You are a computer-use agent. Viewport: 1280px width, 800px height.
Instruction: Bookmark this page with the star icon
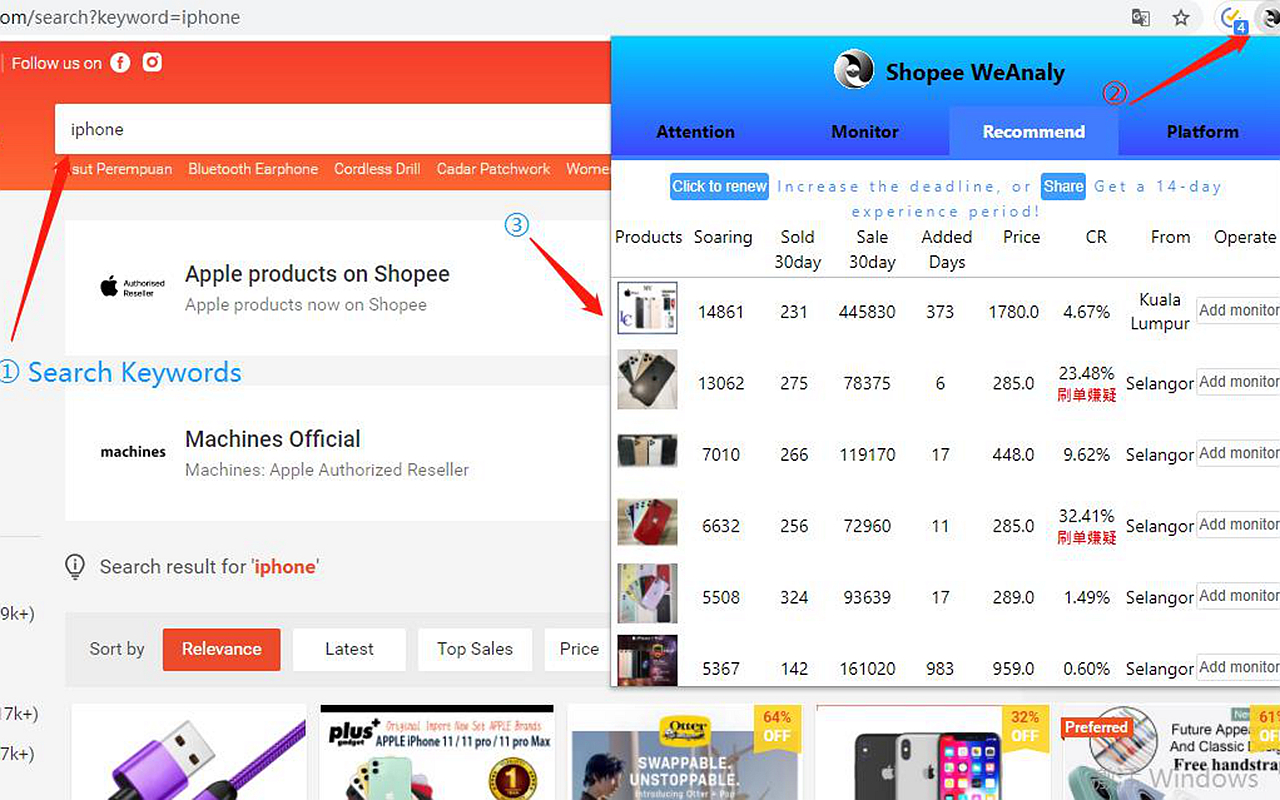(x=1181, y=18)
